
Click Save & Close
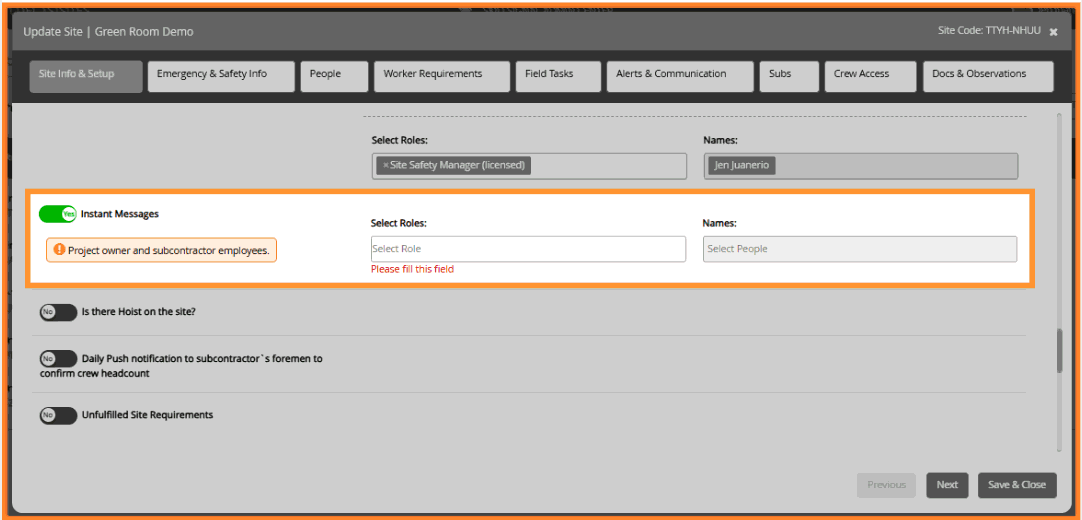[x=1017, y=485]
